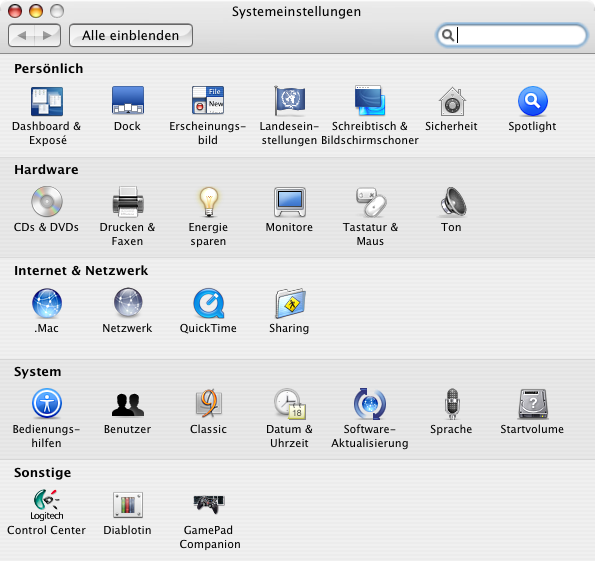Open CDs & DVDs settings
The width and height of the screenshot is (595, 561).
point(47,201)
